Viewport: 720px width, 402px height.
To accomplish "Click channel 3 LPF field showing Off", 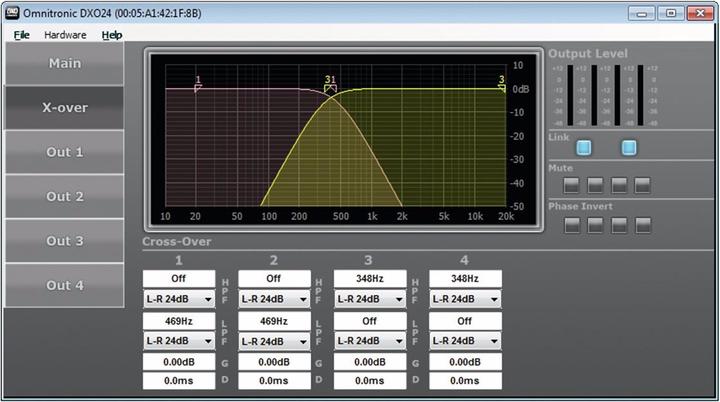I will pyautogui.click(x=370, y=321).
